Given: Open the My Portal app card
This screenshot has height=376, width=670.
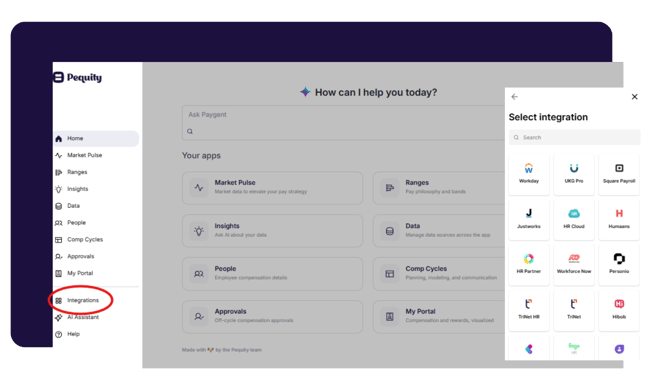Looking at the screenshot, I should [x=439, y=317].
